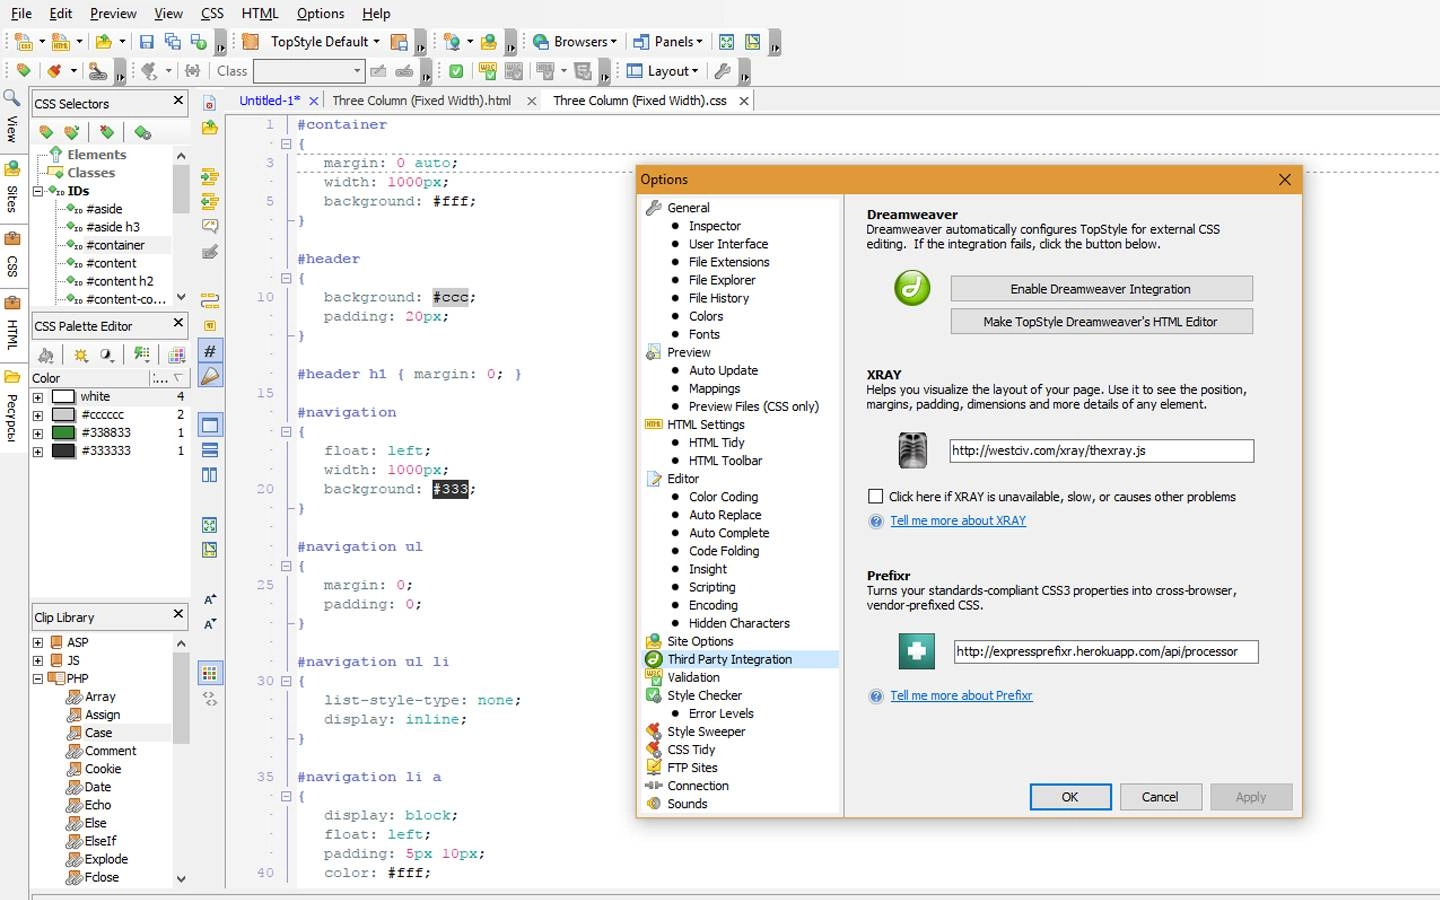
Task: Click the Dreamweaver logo icon in Options
Action: (912, 288)
